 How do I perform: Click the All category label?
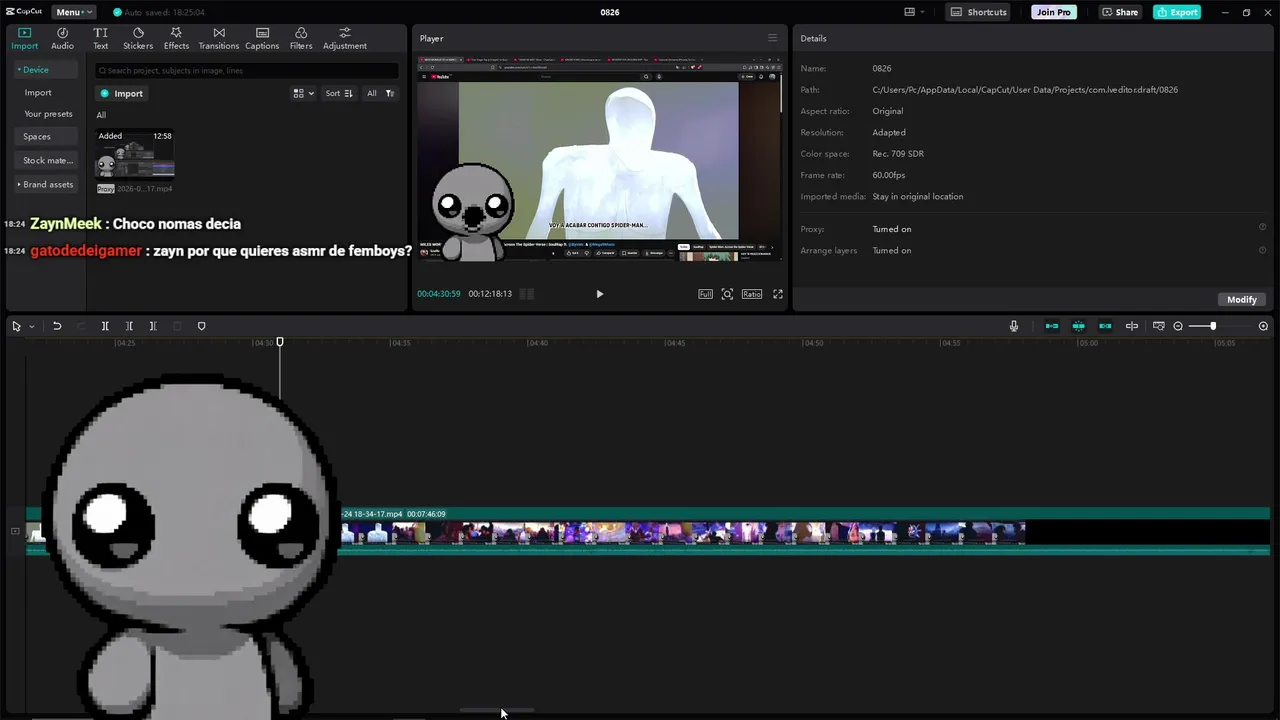tap(101, 115)
